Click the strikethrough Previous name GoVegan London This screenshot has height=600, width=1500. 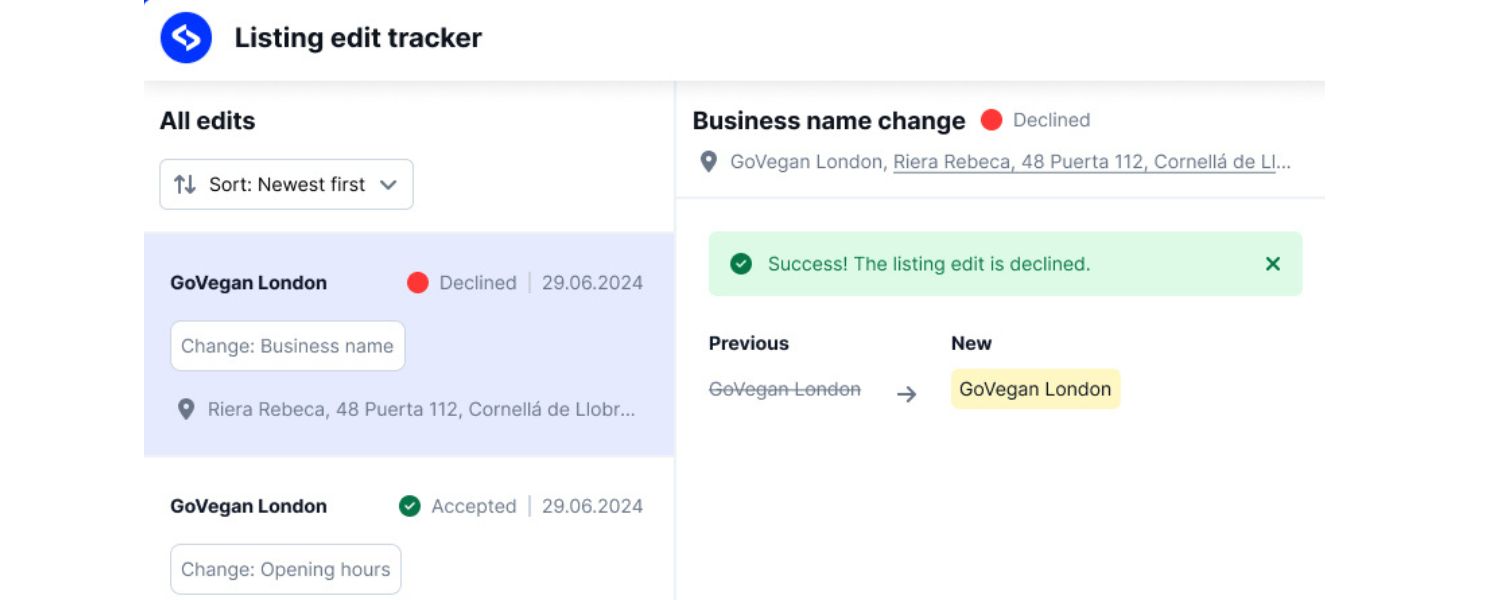785,389
